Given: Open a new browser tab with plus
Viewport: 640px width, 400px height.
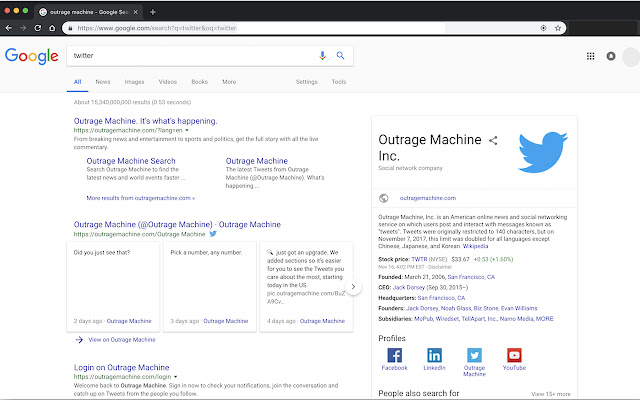Looking at the screenshot, I should 153,12.
